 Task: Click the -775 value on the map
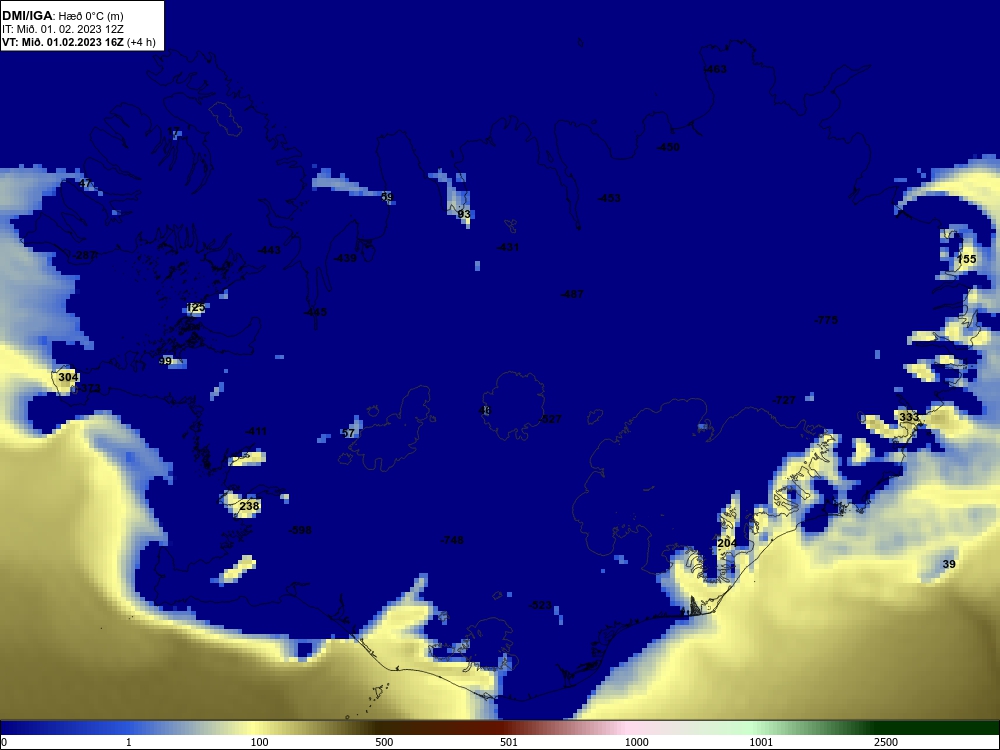point(827,320)
